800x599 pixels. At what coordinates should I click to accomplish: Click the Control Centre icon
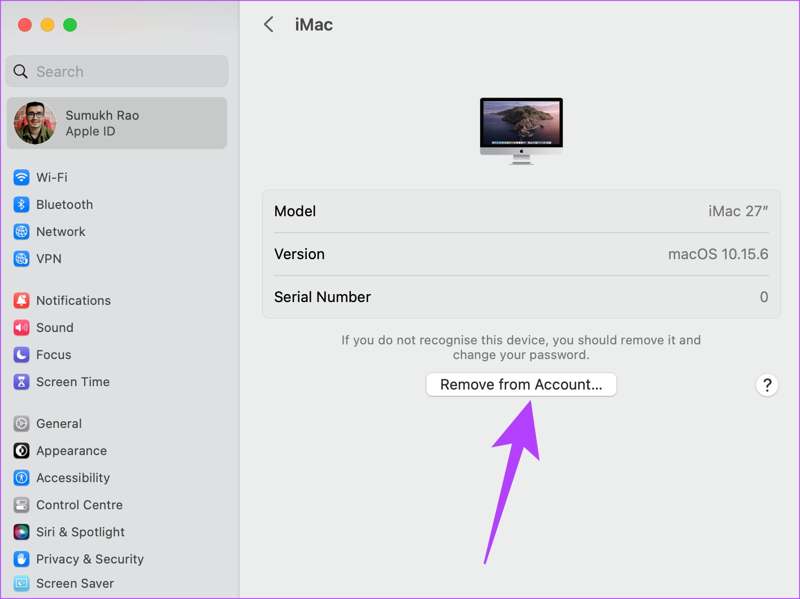point(21,505)
